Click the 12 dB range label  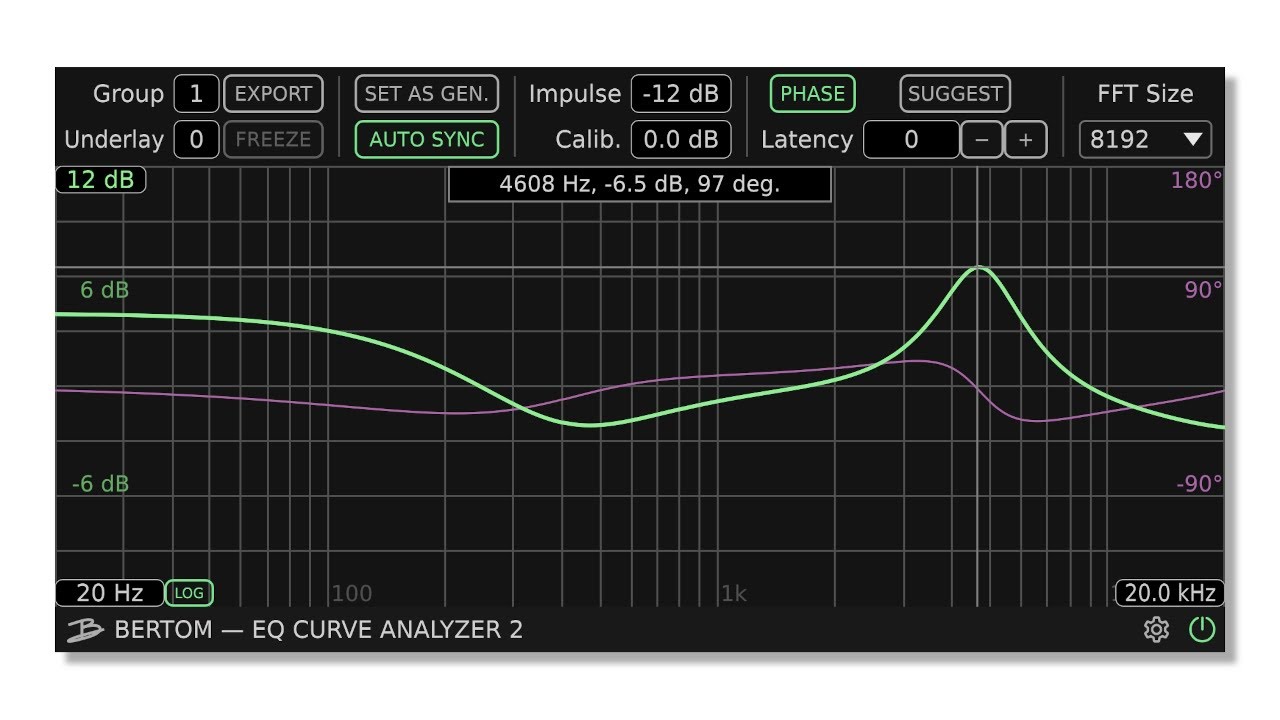[100, 181]
